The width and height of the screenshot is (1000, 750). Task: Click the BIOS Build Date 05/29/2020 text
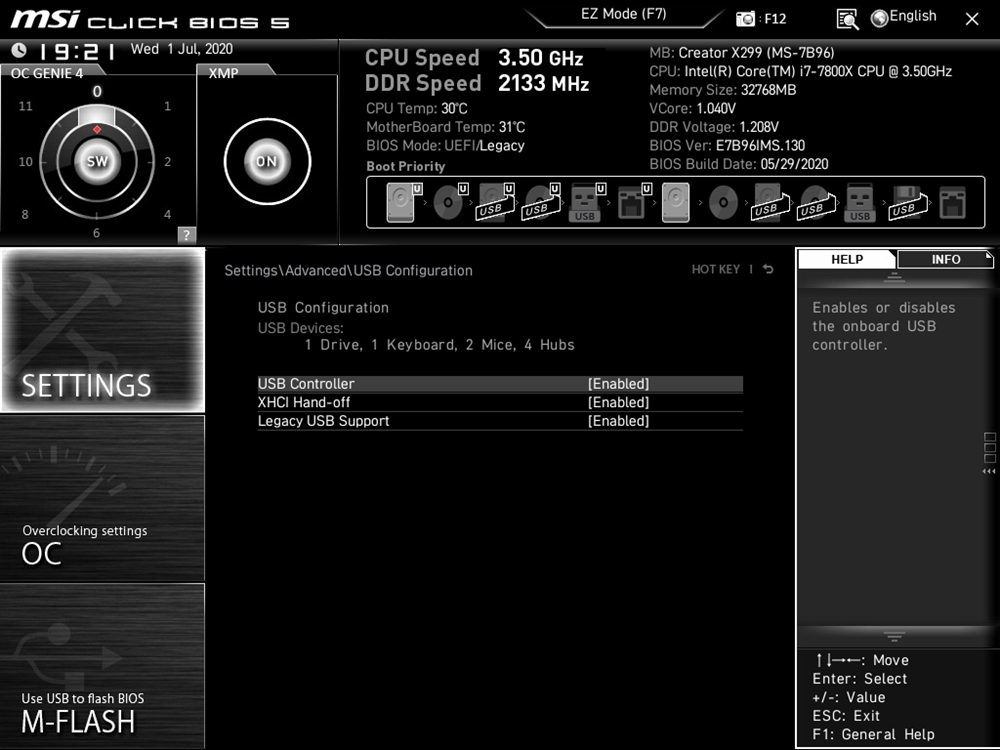(739, 164)
